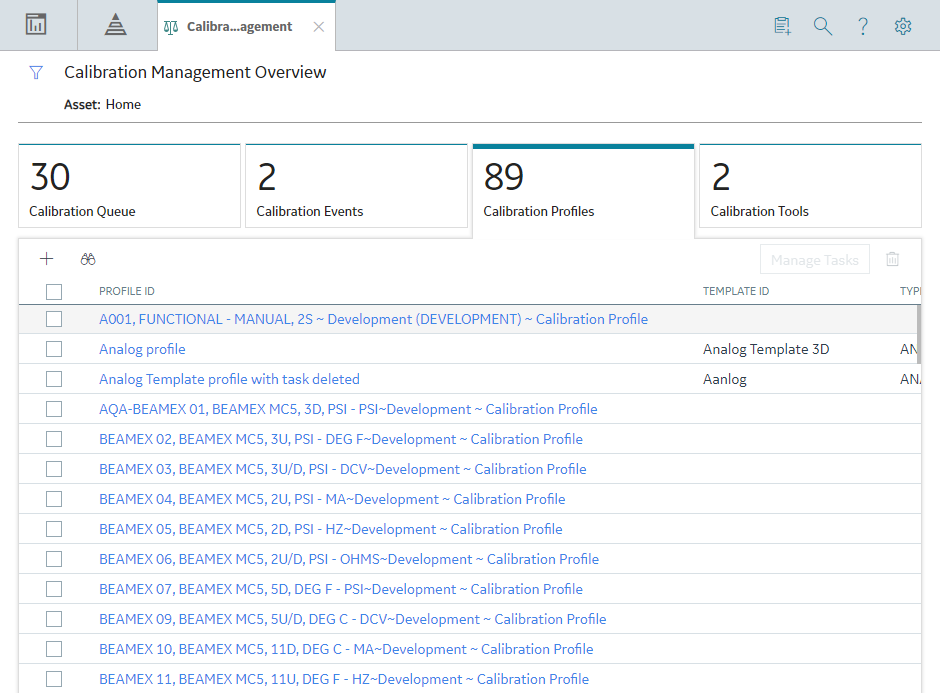Select the Calibration Profiles tile
This screenshot has height=693, width=940.
583,191
